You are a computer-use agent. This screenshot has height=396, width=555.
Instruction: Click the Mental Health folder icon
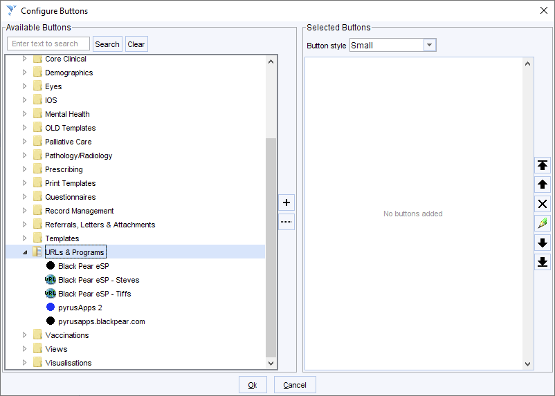38,114
